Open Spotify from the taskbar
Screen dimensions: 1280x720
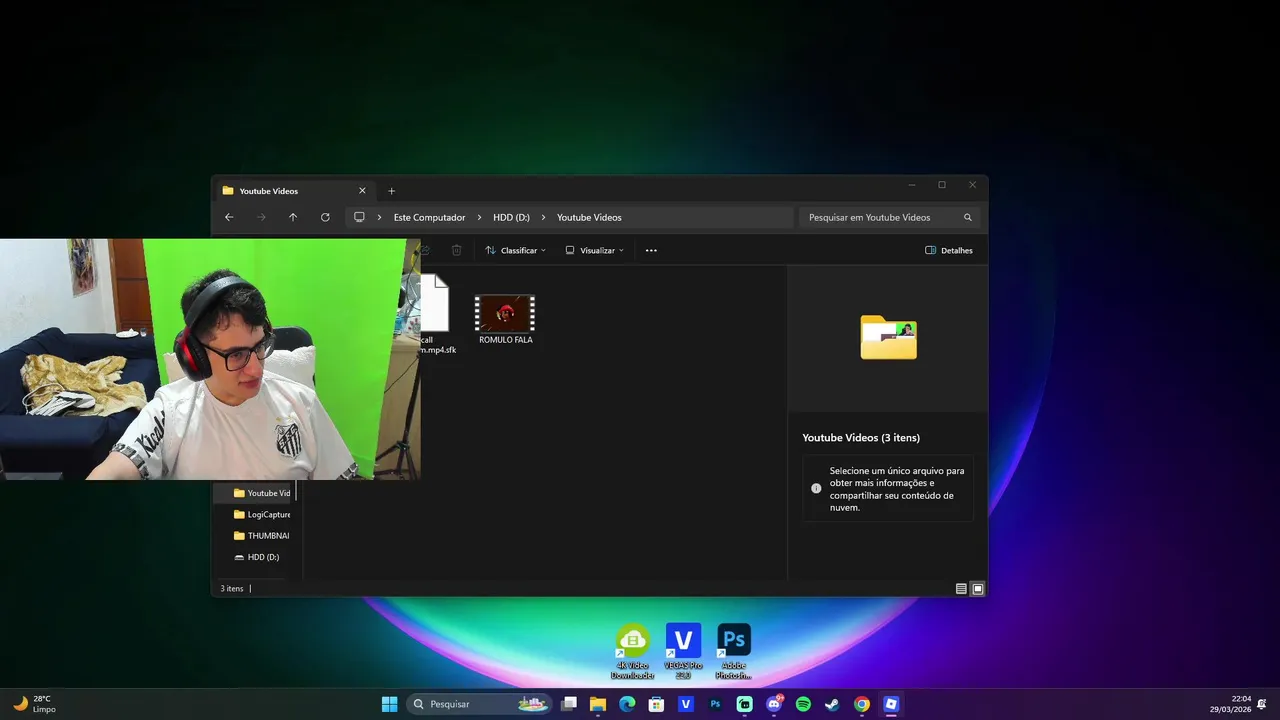(803, 704)
